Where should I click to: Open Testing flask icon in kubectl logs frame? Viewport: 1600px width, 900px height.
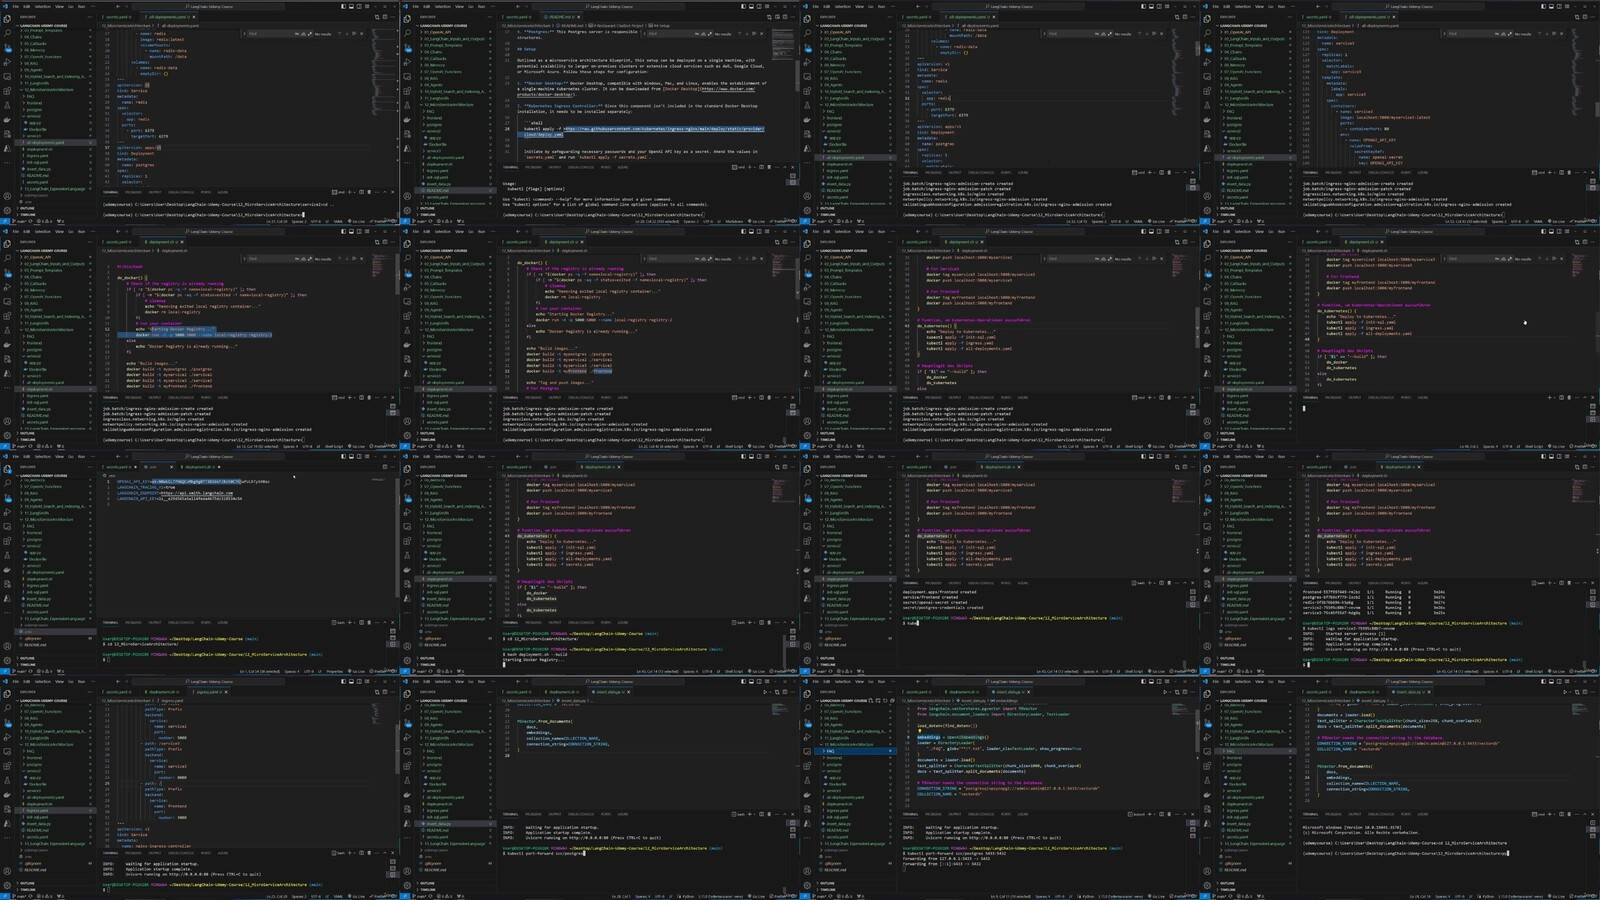[1207, 555]
